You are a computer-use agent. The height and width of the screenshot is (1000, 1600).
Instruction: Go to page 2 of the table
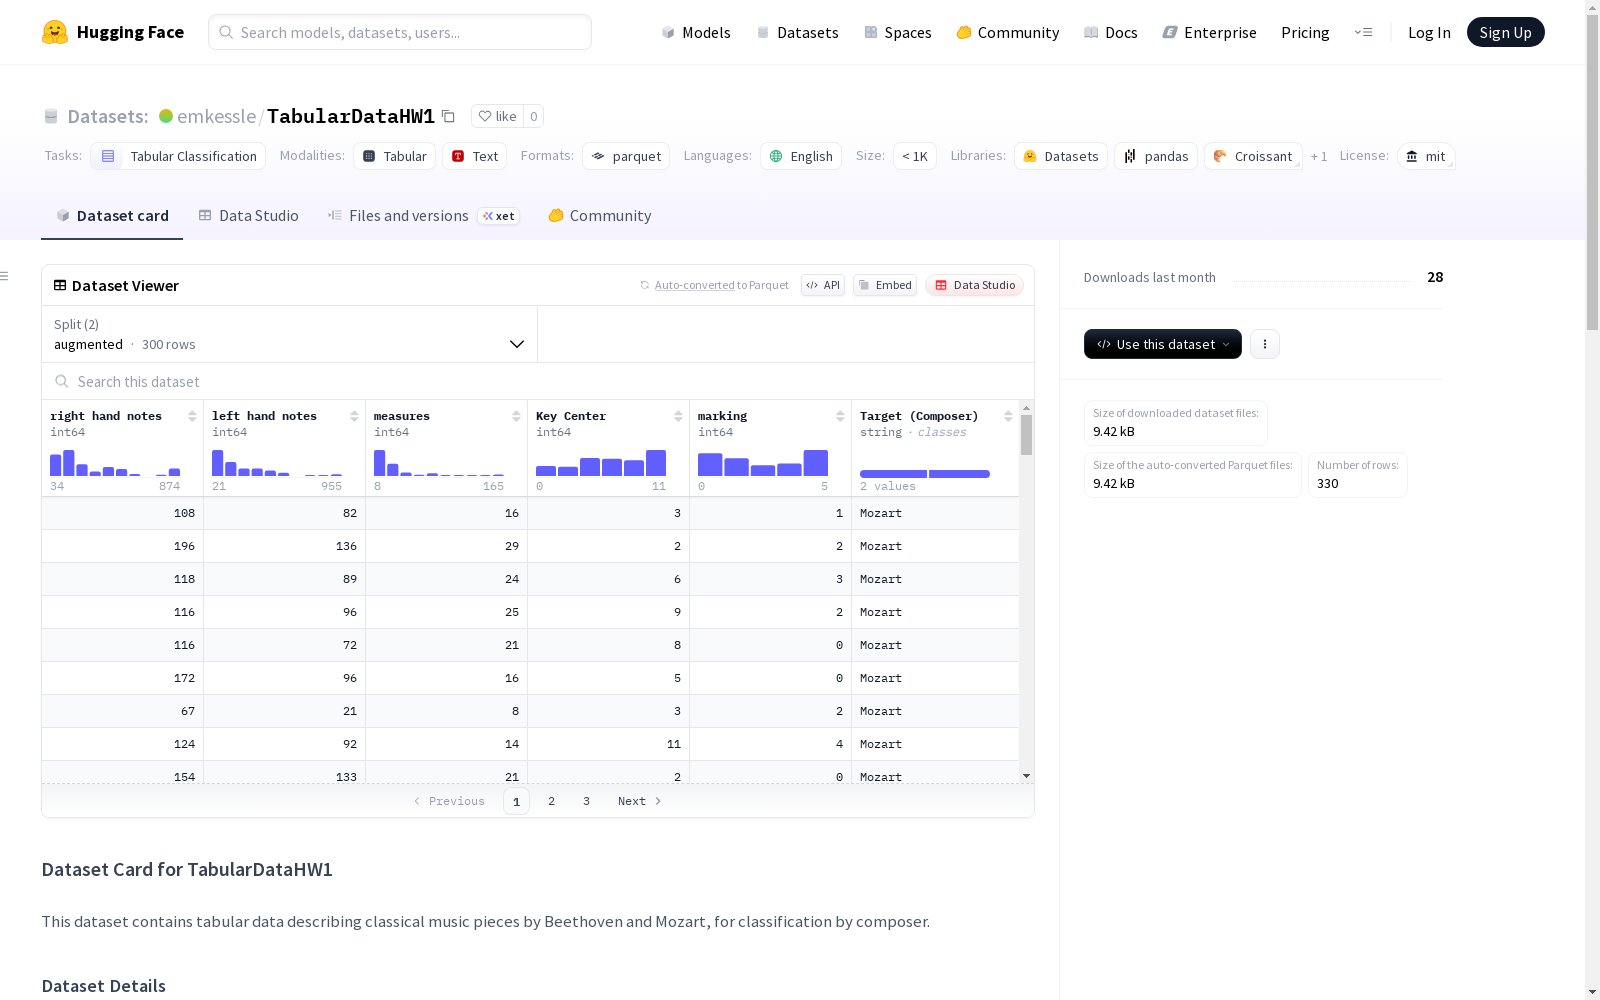551,801
